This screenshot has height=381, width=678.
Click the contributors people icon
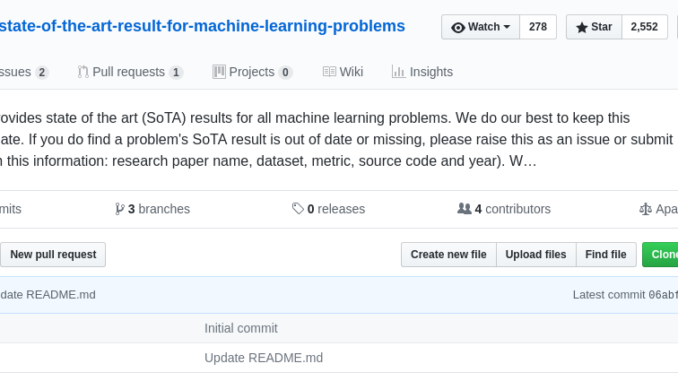(464, 208)
